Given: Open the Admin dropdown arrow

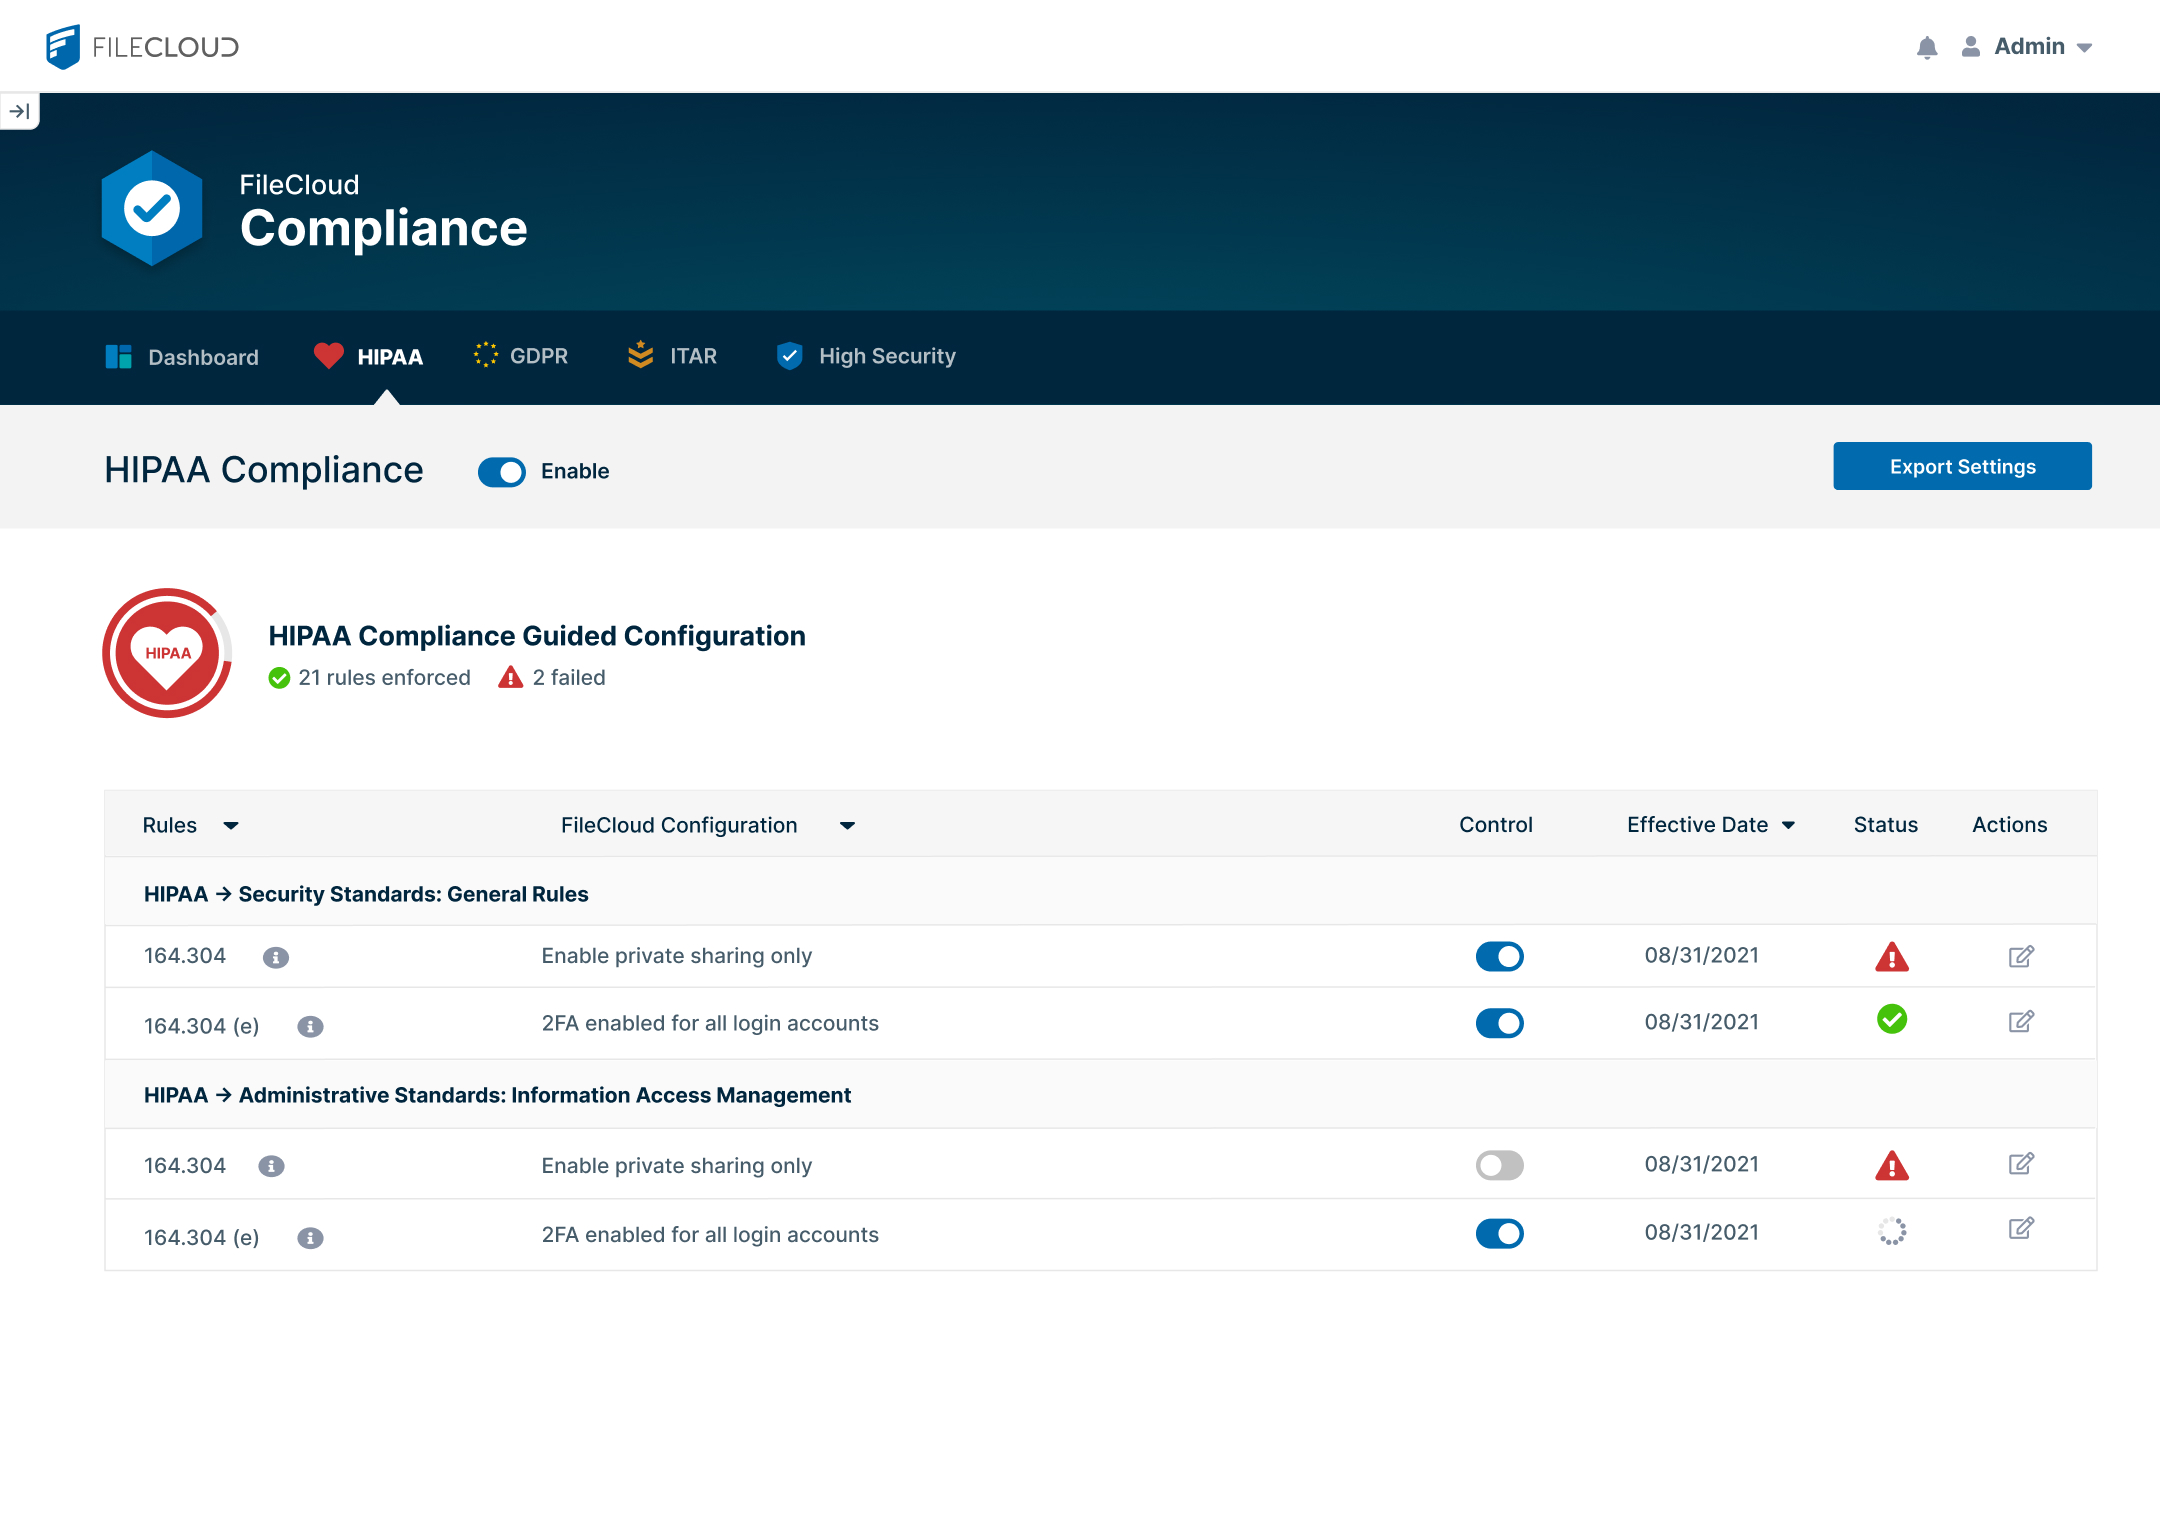Looking at the screenshot, I should point(2084,48).
